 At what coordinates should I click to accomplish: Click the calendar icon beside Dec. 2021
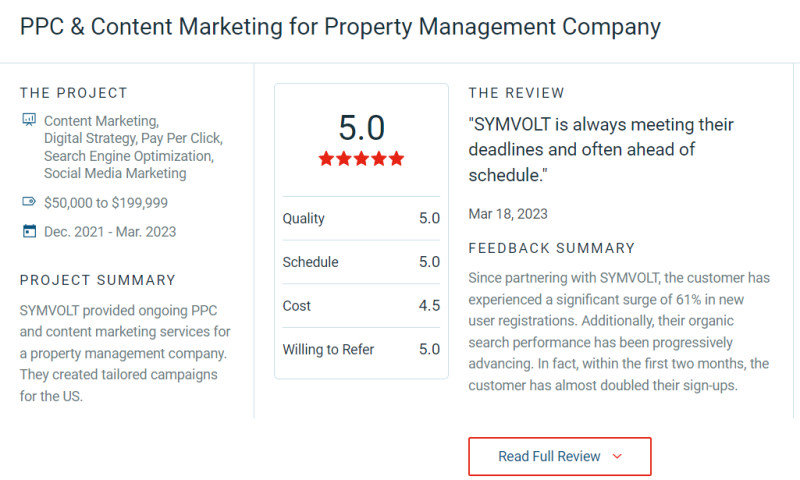coord(28,231)
